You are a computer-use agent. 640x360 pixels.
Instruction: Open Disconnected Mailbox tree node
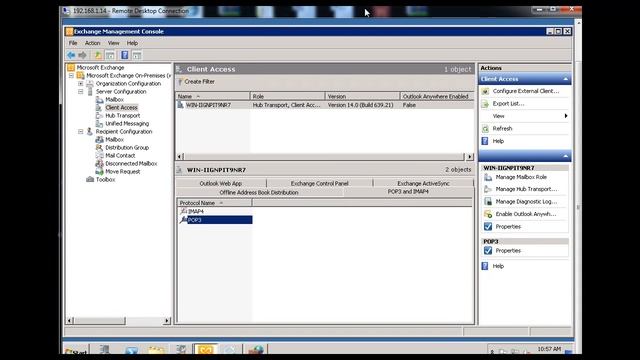(131, 164)
